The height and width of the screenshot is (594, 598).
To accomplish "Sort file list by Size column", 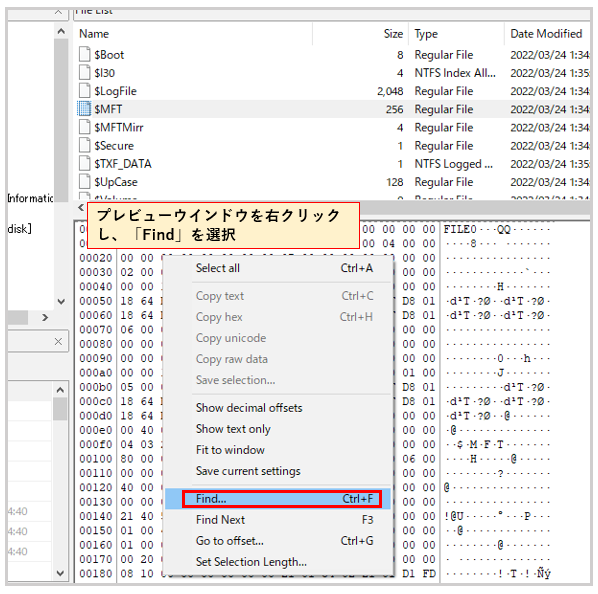I will 361,34.
